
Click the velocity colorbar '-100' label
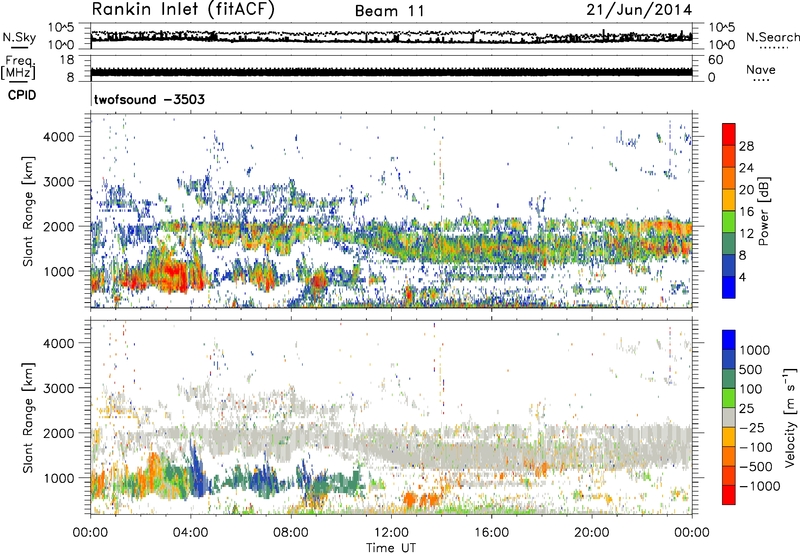tap(756, 447)
